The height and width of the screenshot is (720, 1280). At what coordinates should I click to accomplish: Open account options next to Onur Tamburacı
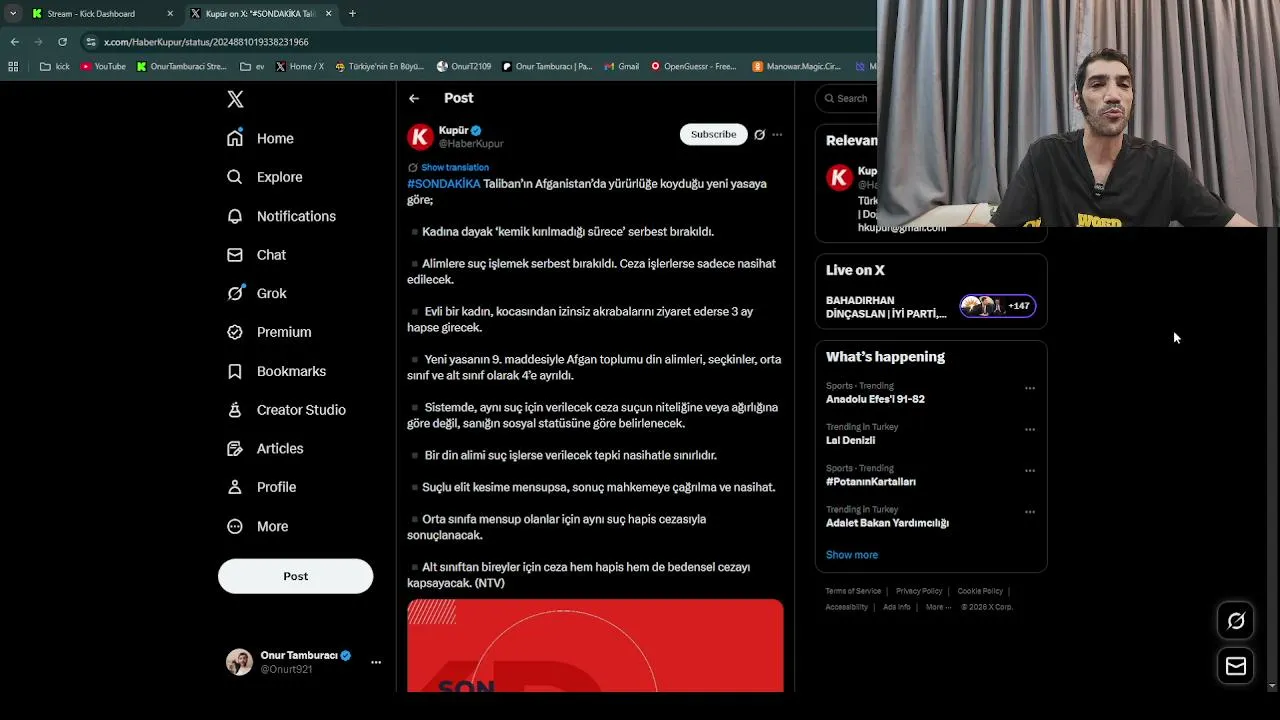[x=376, y=662]
